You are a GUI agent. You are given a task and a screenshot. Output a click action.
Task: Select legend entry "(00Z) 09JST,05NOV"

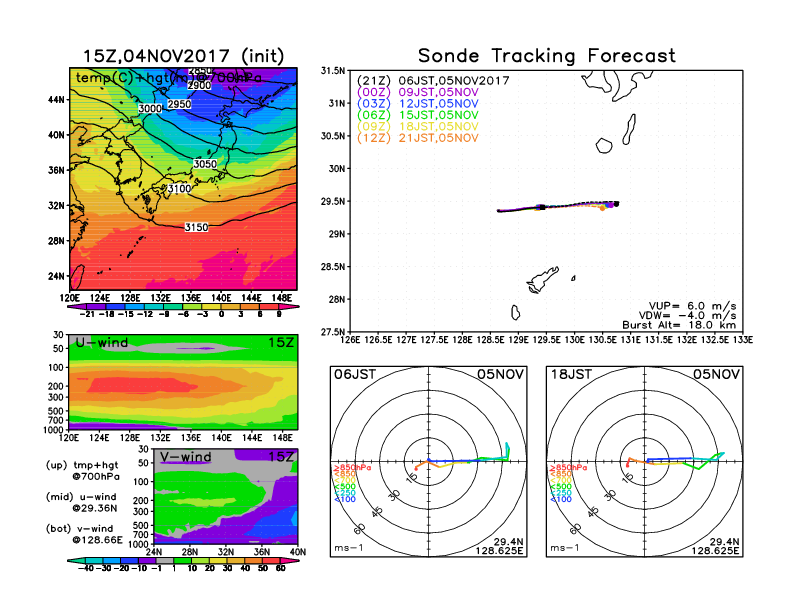click(417, 92)
